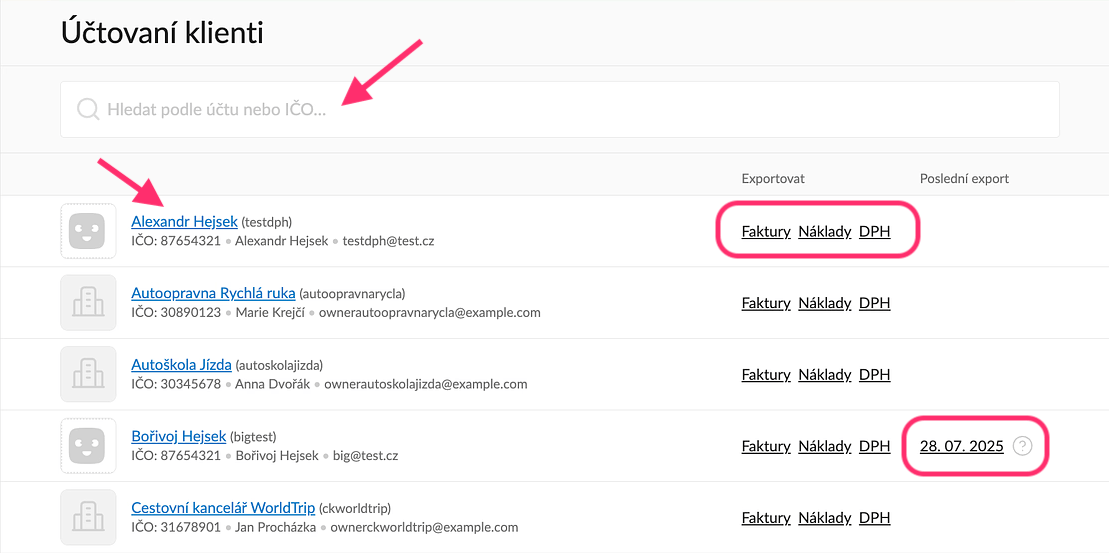Export Faktury for Alexandr Hejsek

pyautogui.click(x=766, y=231)
